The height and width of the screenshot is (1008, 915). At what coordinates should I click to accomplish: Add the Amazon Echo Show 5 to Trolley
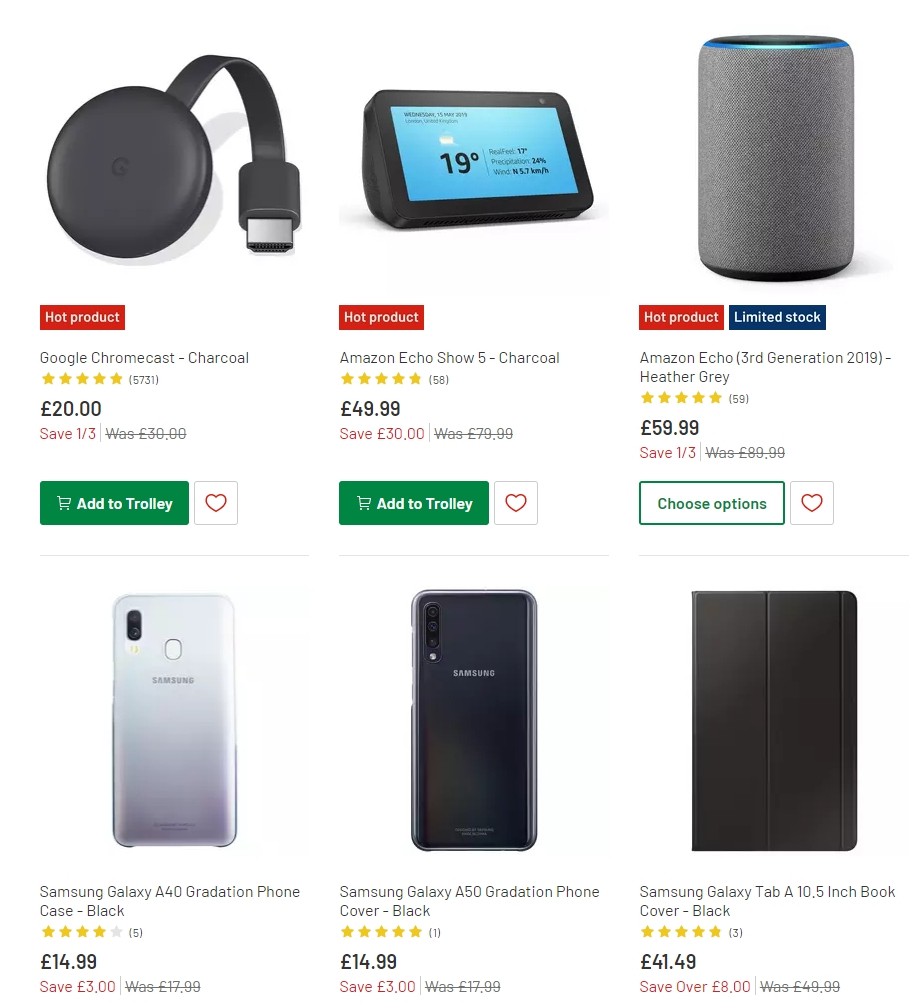pyautogui.click(x=413, y=503)
